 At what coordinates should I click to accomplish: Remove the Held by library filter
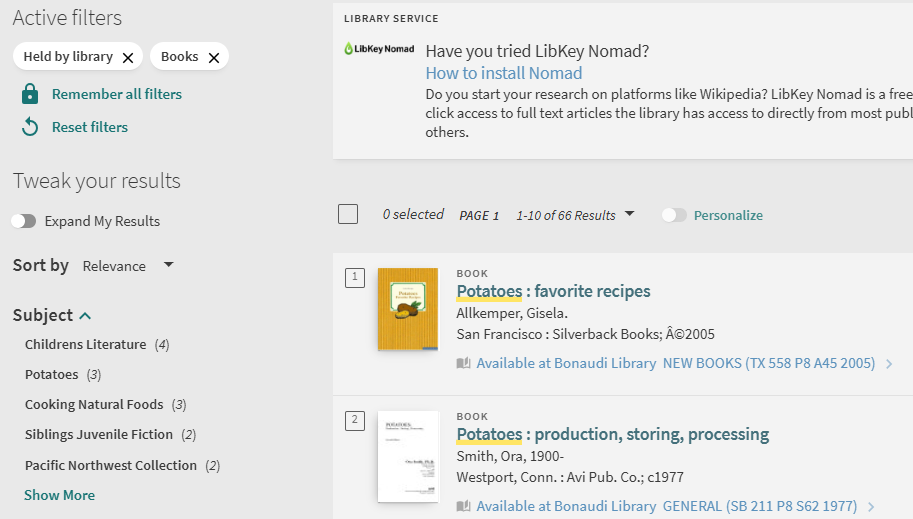coord(128,58)
